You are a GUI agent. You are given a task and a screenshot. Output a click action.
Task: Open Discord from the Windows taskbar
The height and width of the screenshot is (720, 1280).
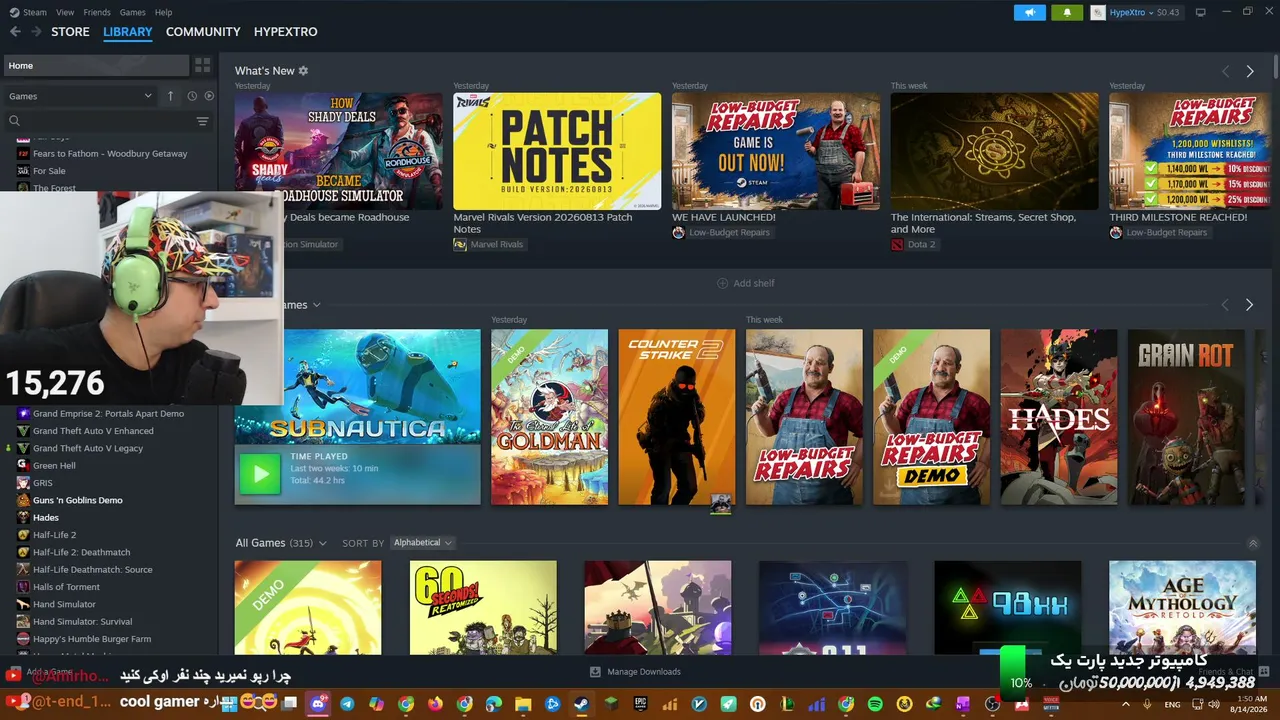[x=318, y=704]
